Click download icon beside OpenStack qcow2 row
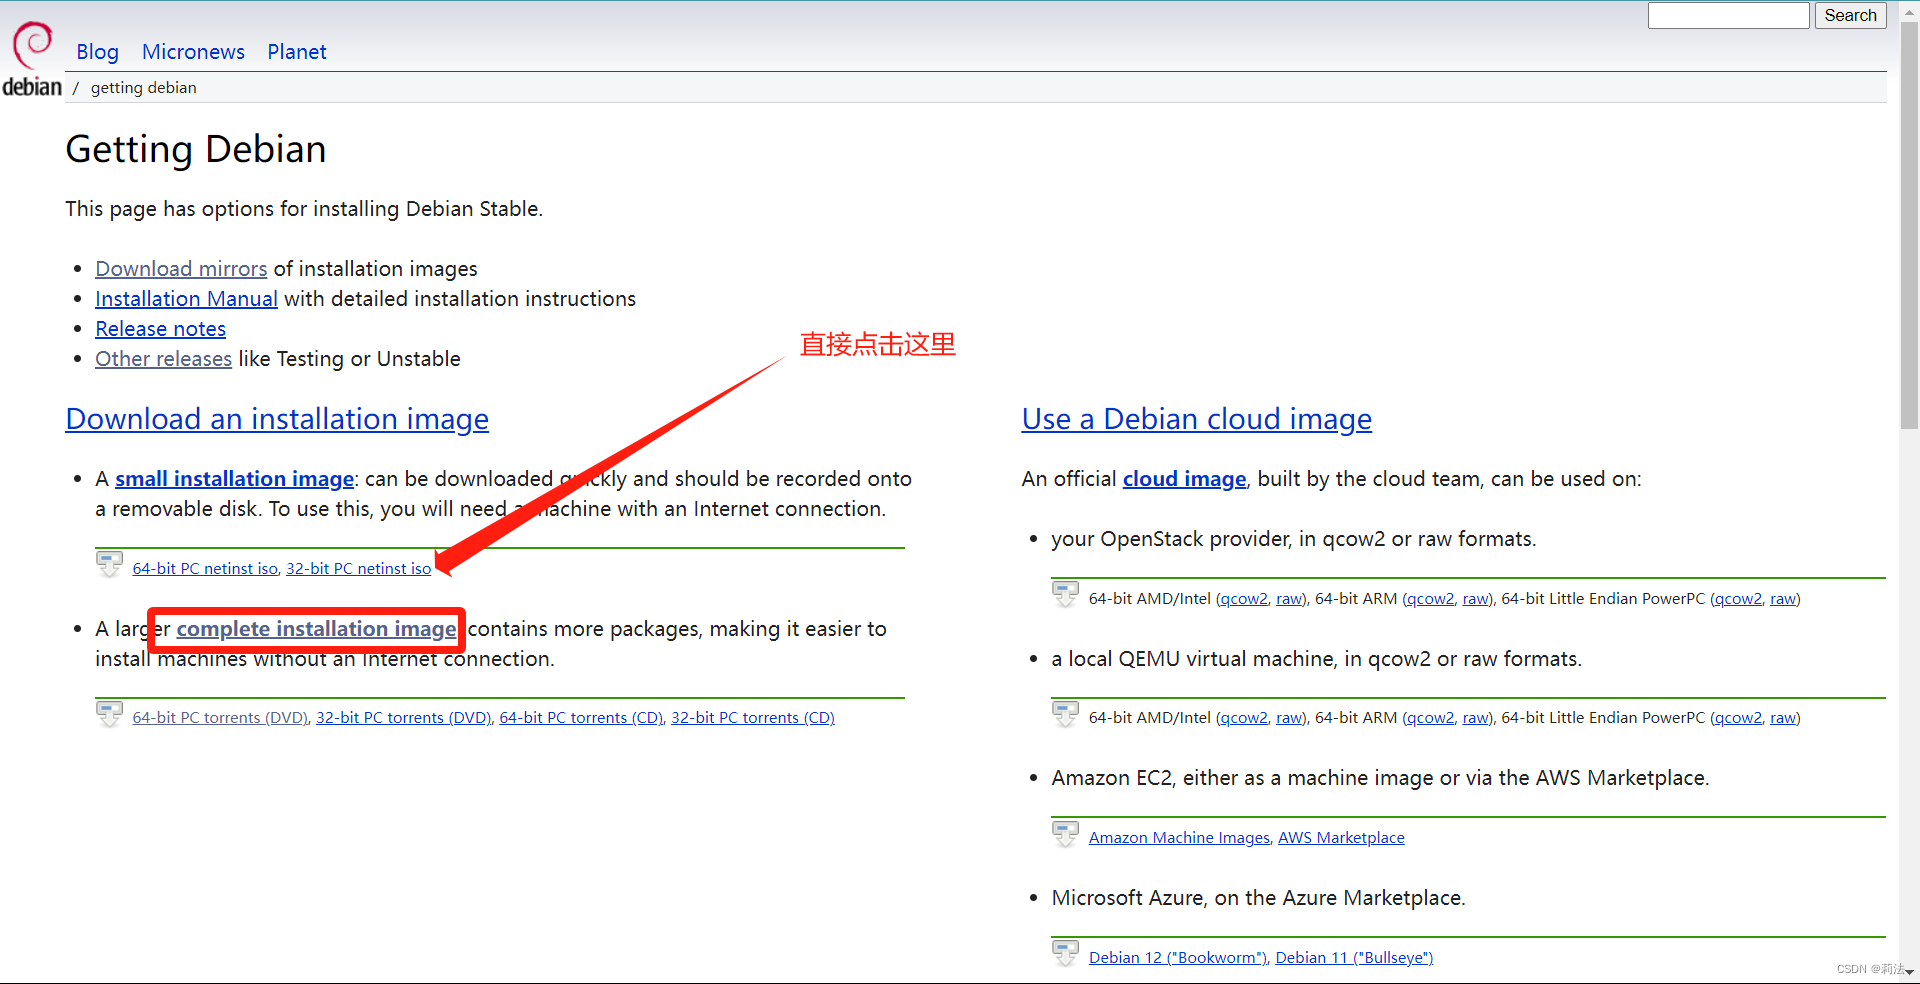Viewport: 1920px width, 984px height. point(1065,594)
